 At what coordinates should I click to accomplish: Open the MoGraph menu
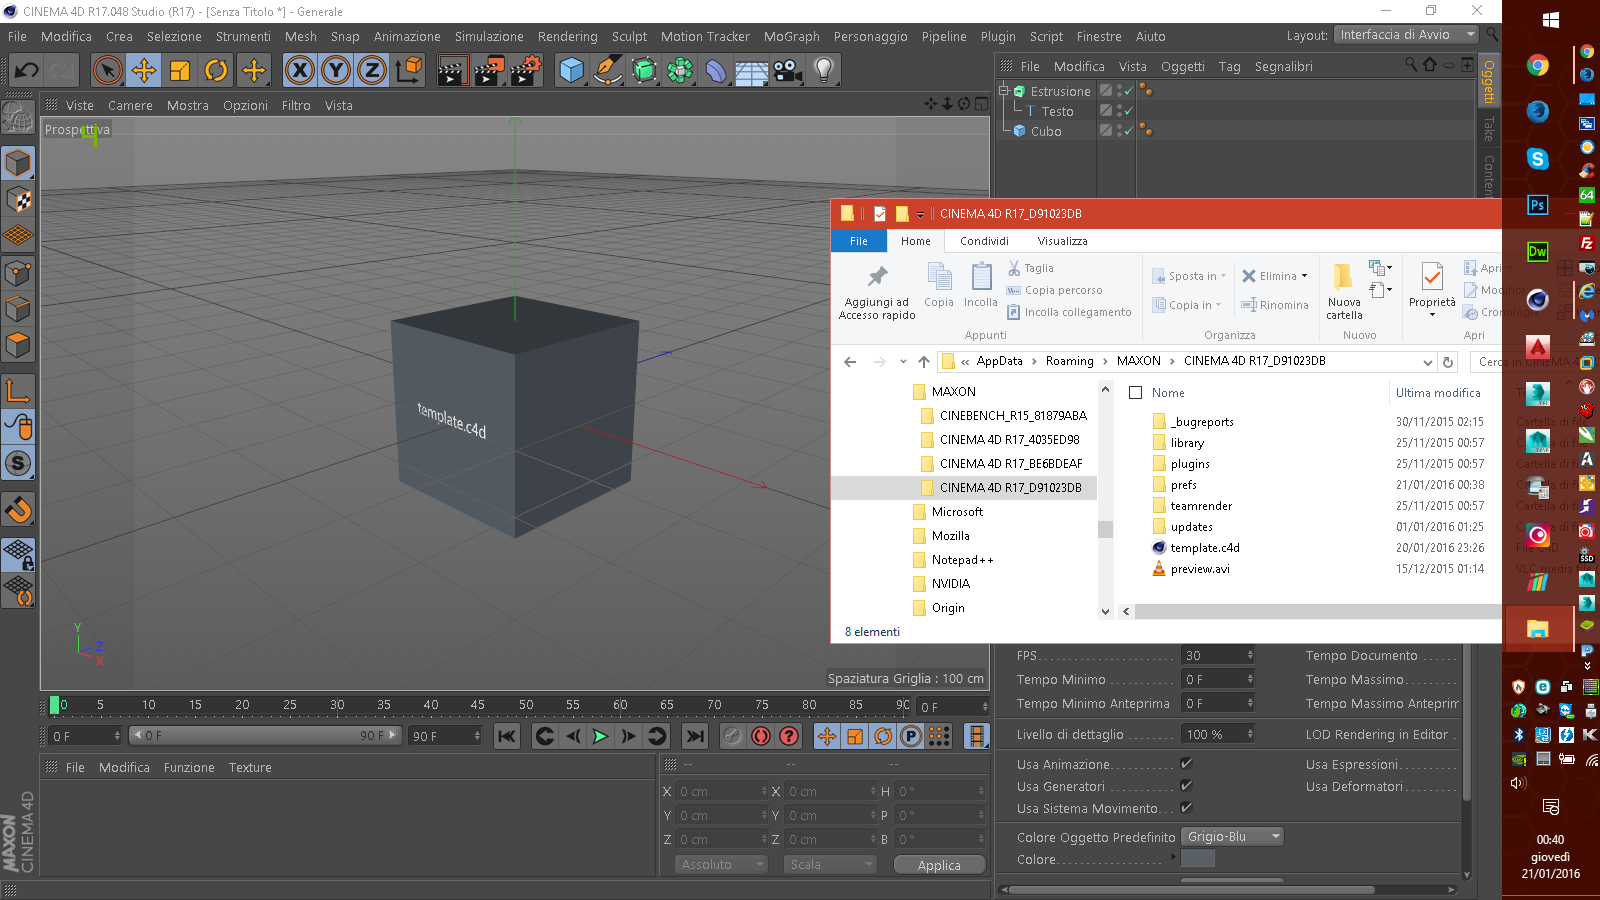tap(791, 36)
